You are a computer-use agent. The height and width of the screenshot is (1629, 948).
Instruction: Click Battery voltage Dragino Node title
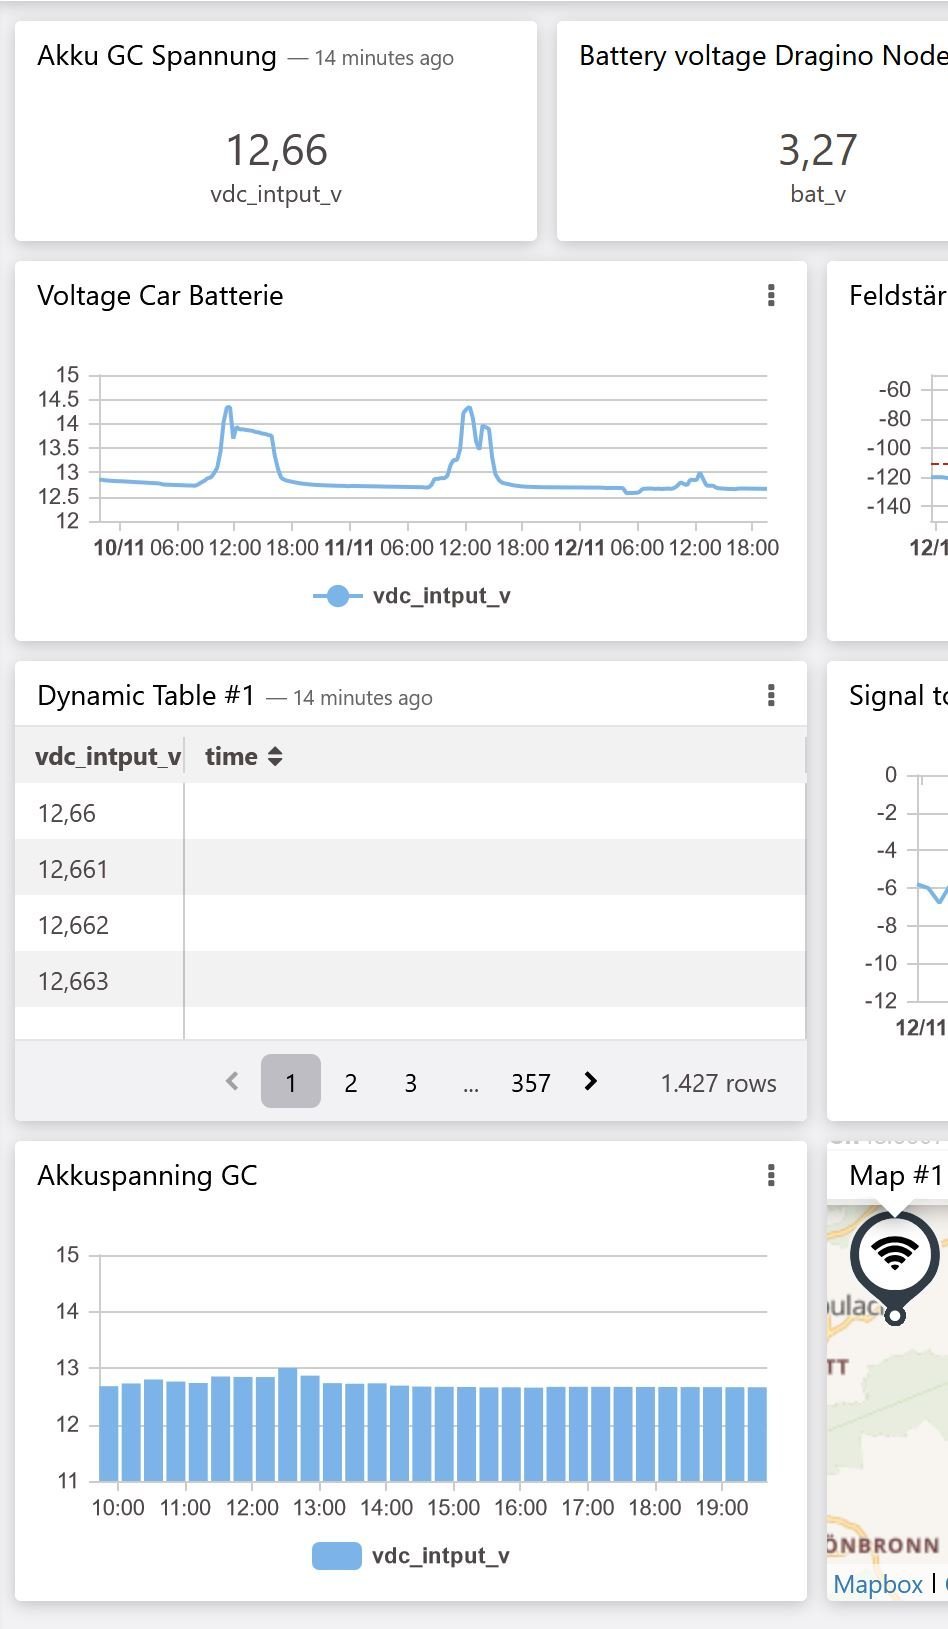click(x=764, y=56)
